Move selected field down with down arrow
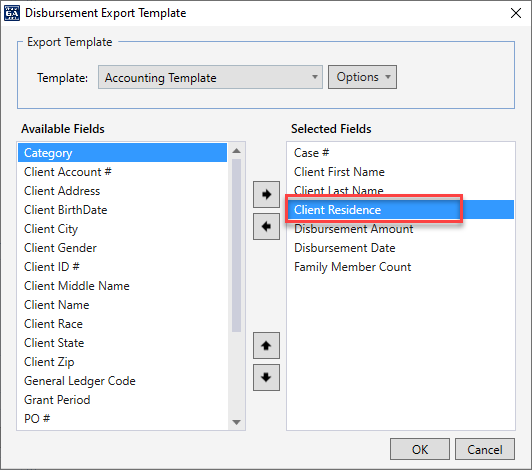Screen dimensions: 532x470 (266, 377)
